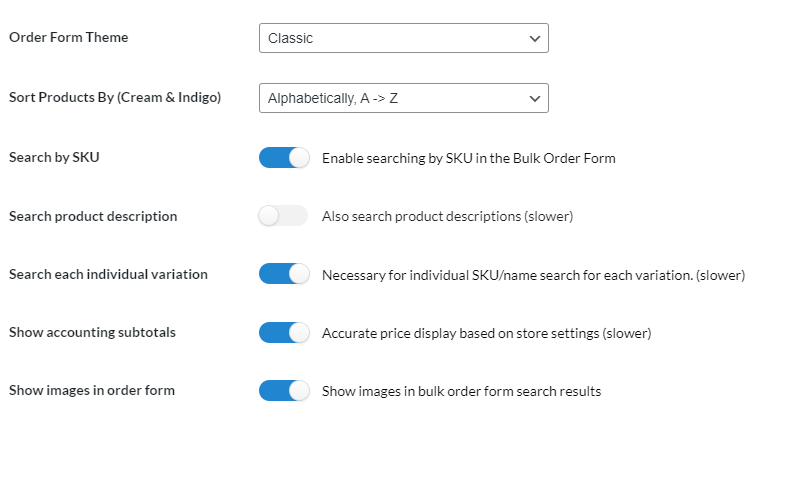
Task: Click the chevron arrow beside Alphabetically, A -> Z
Action: click(535, 99)
